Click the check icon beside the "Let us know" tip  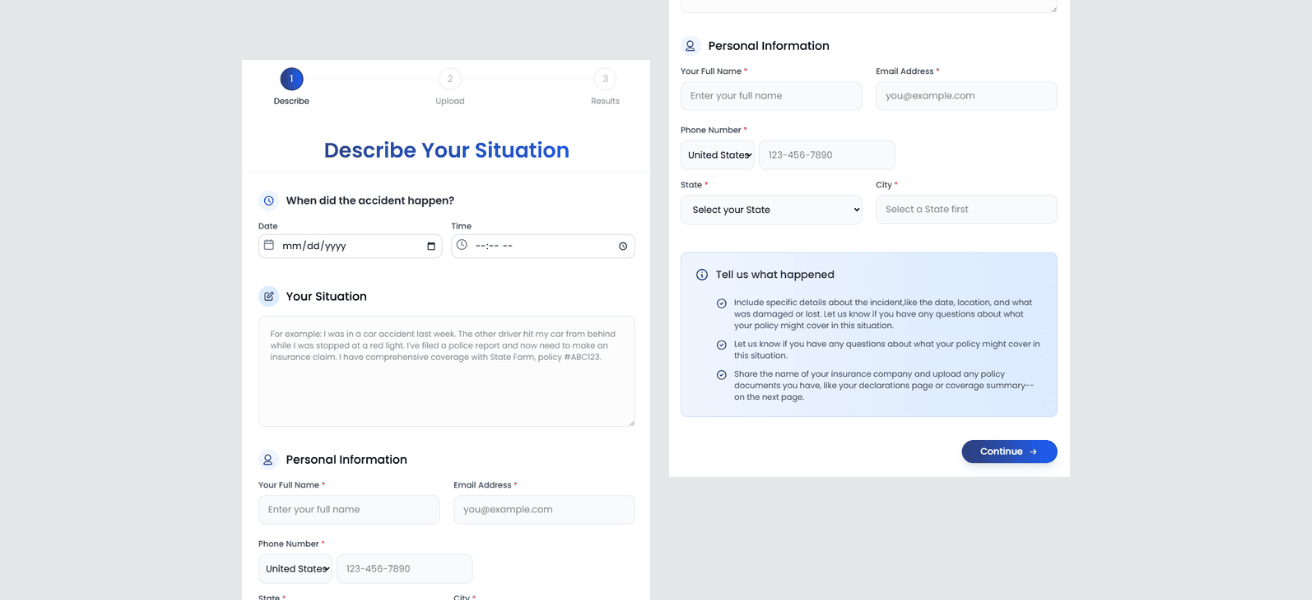[722, 345]
